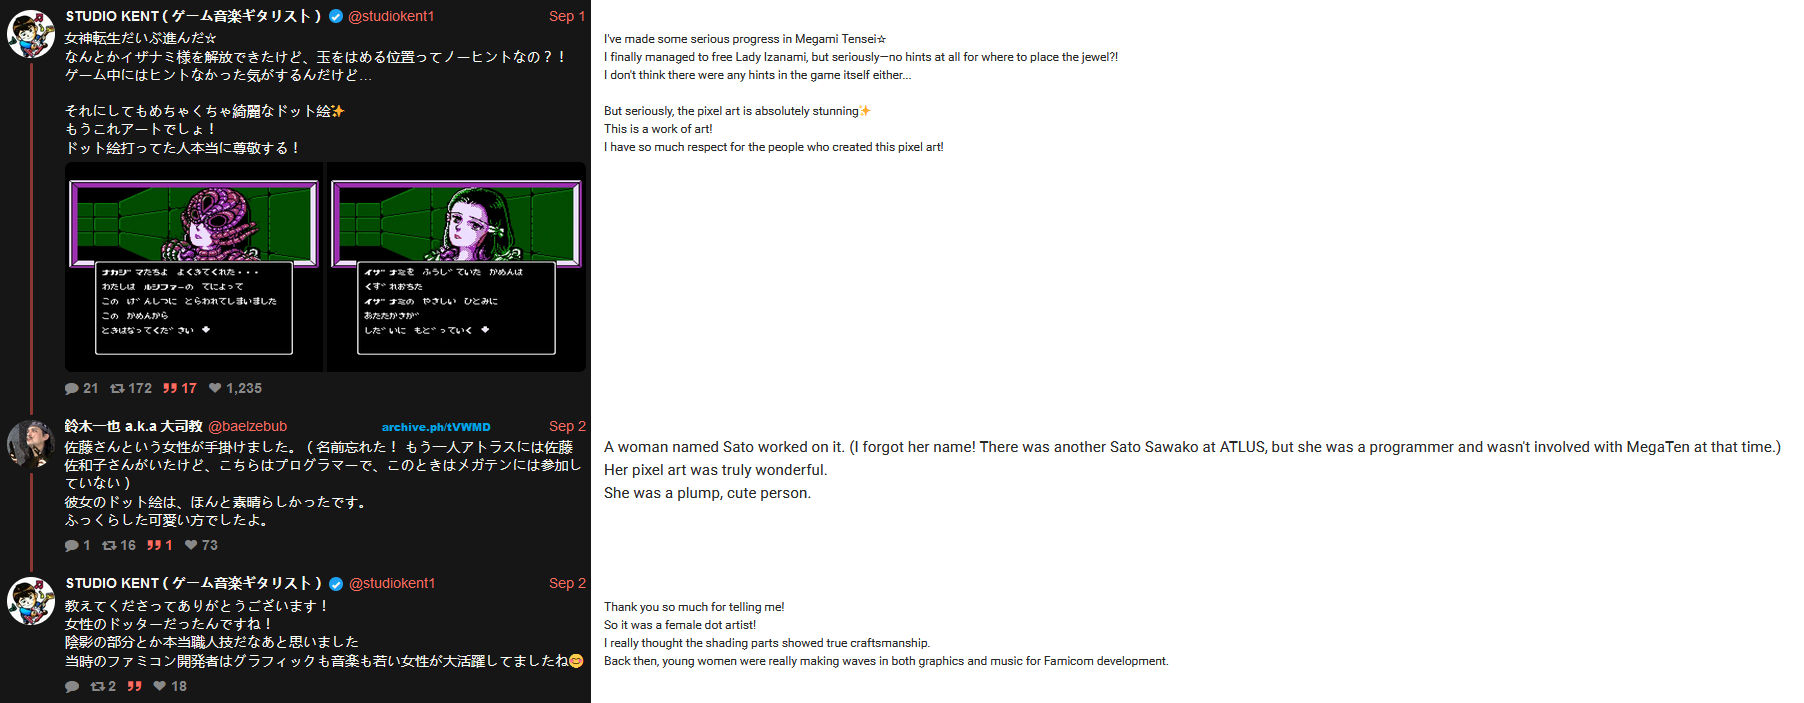Click the 鈴木一也 profile avatar
This screenshot has width=1804, height=703.
tap(31, 444)
